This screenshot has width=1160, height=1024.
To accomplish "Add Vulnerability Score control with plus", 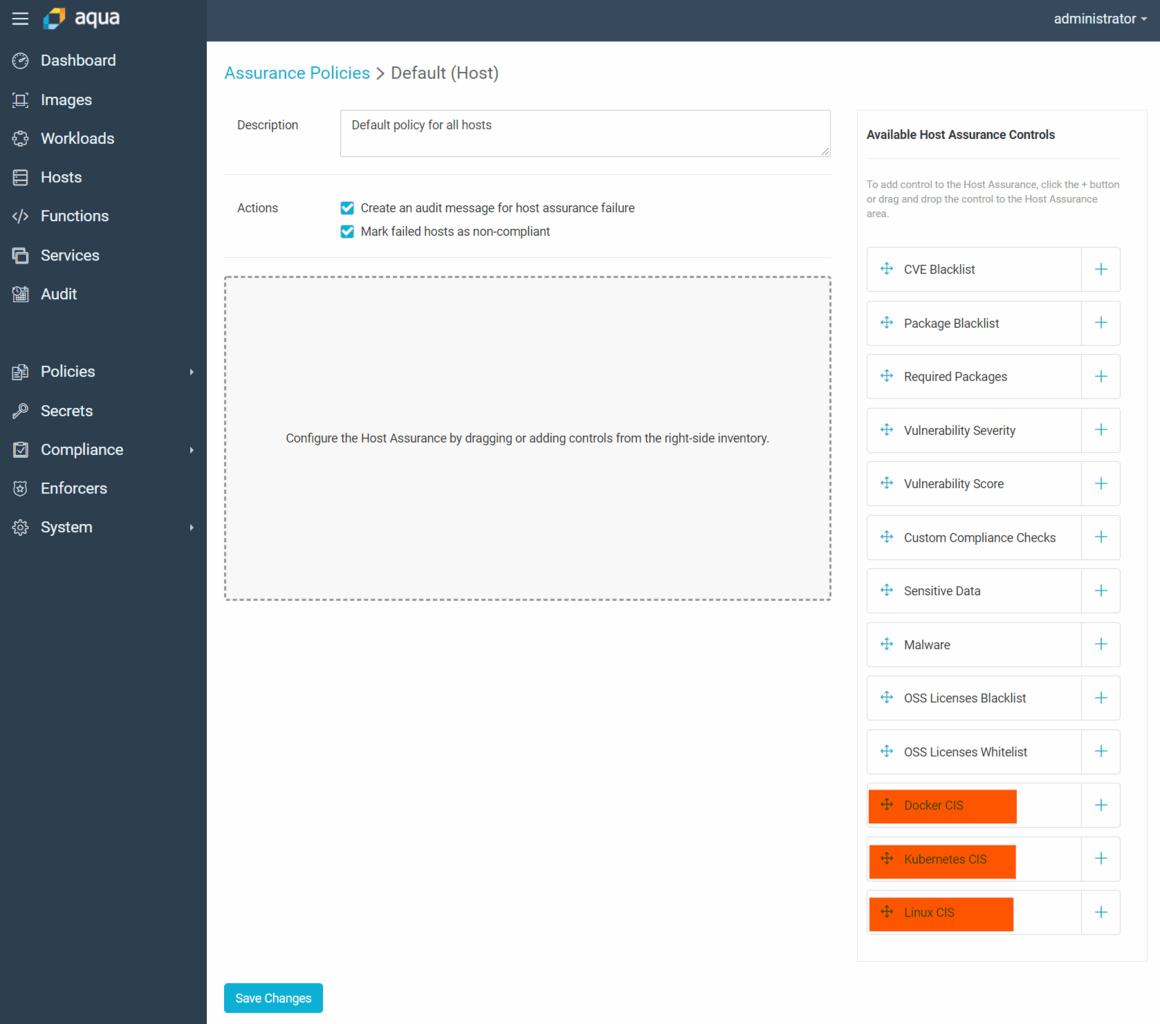I will click(1101, 484).
